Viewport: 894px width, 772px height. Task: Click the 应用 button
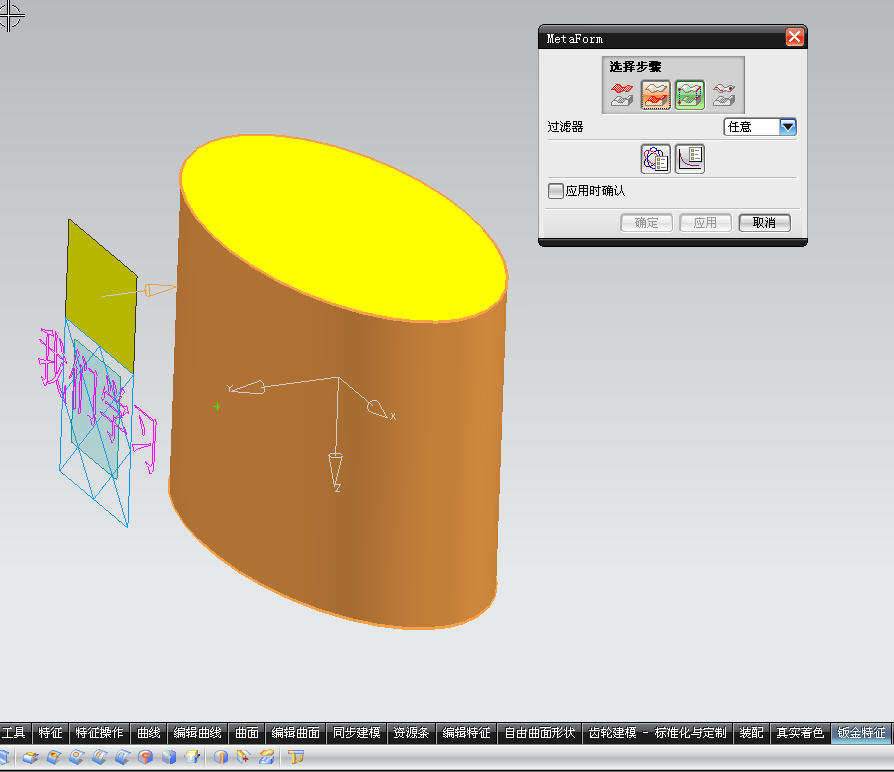(x=705, y=223)
